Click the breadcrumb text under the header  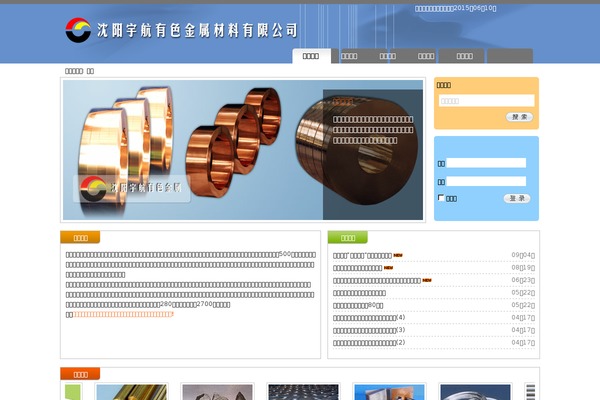(x=80, y=71)
